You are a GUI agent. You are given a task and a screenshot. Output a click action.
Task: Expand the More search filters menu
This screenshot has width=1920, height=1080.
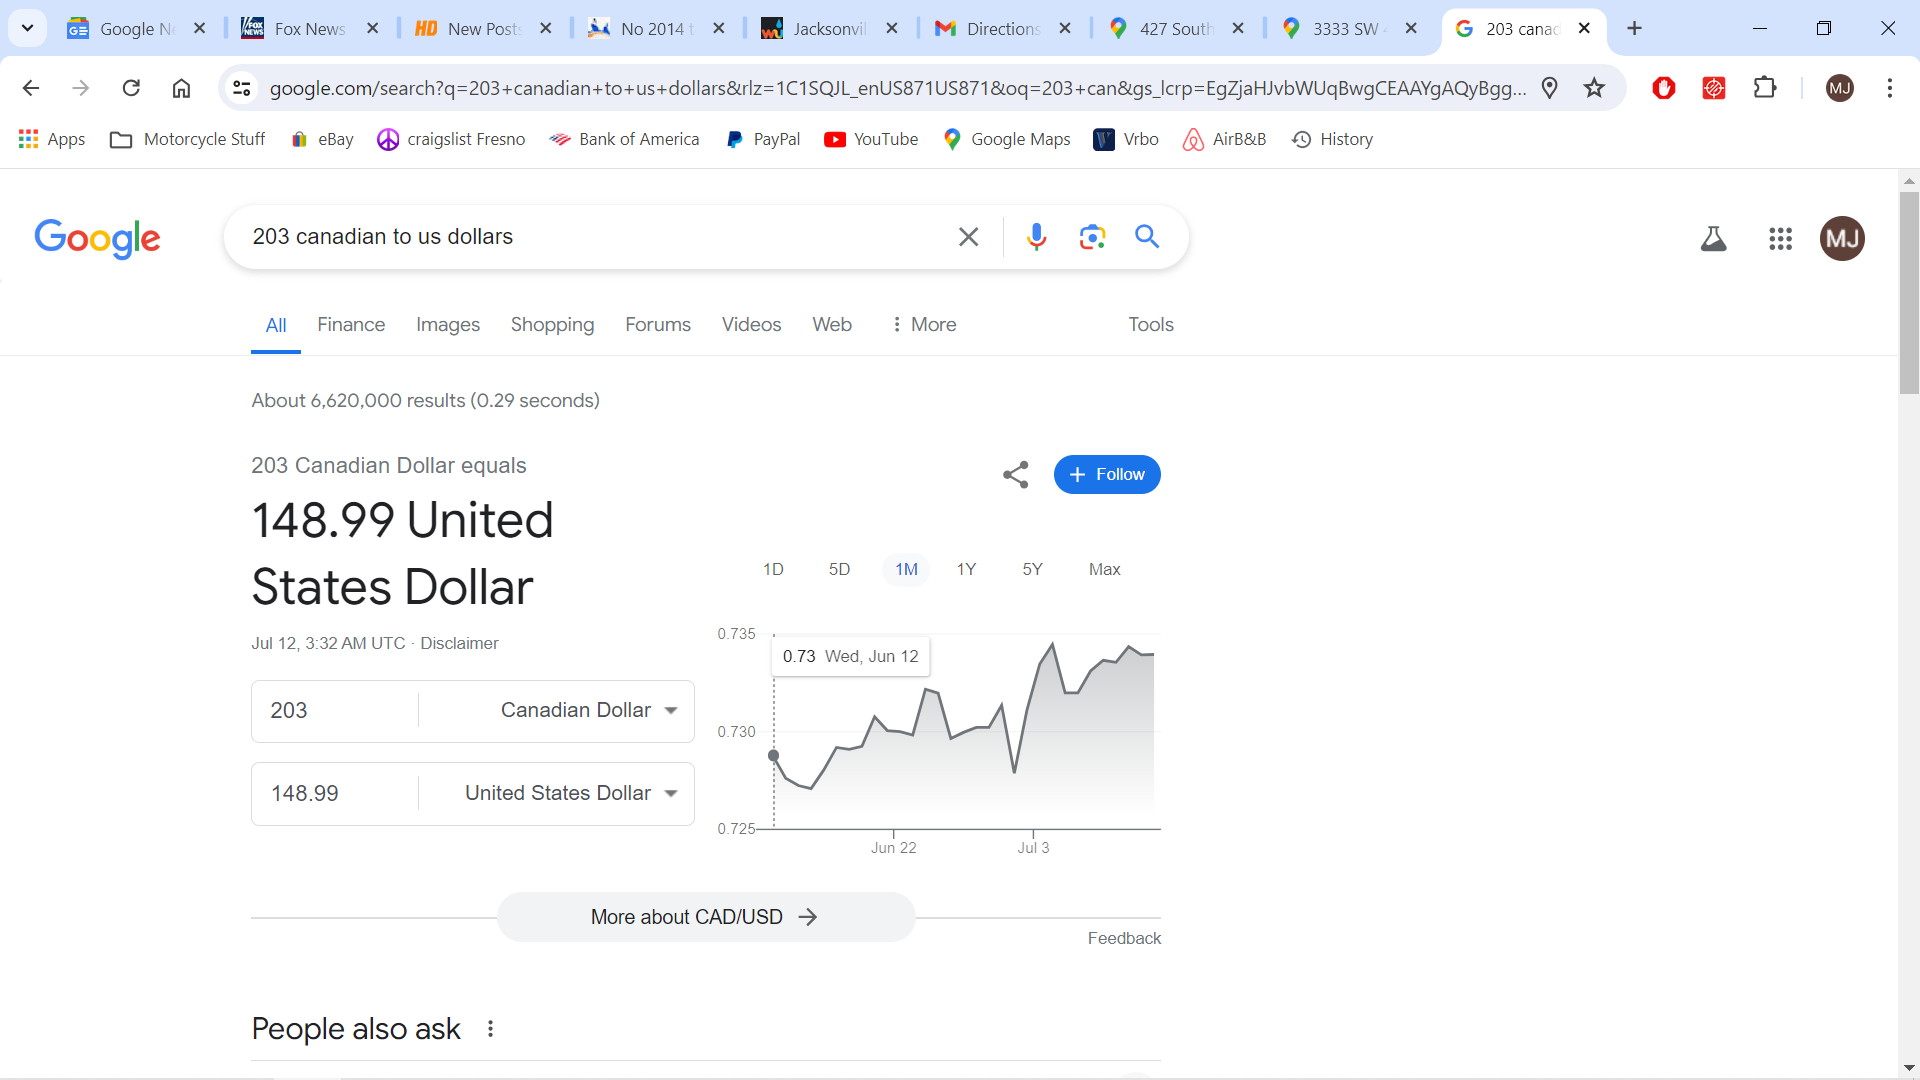pyautogui.click(x=923, y=324)
